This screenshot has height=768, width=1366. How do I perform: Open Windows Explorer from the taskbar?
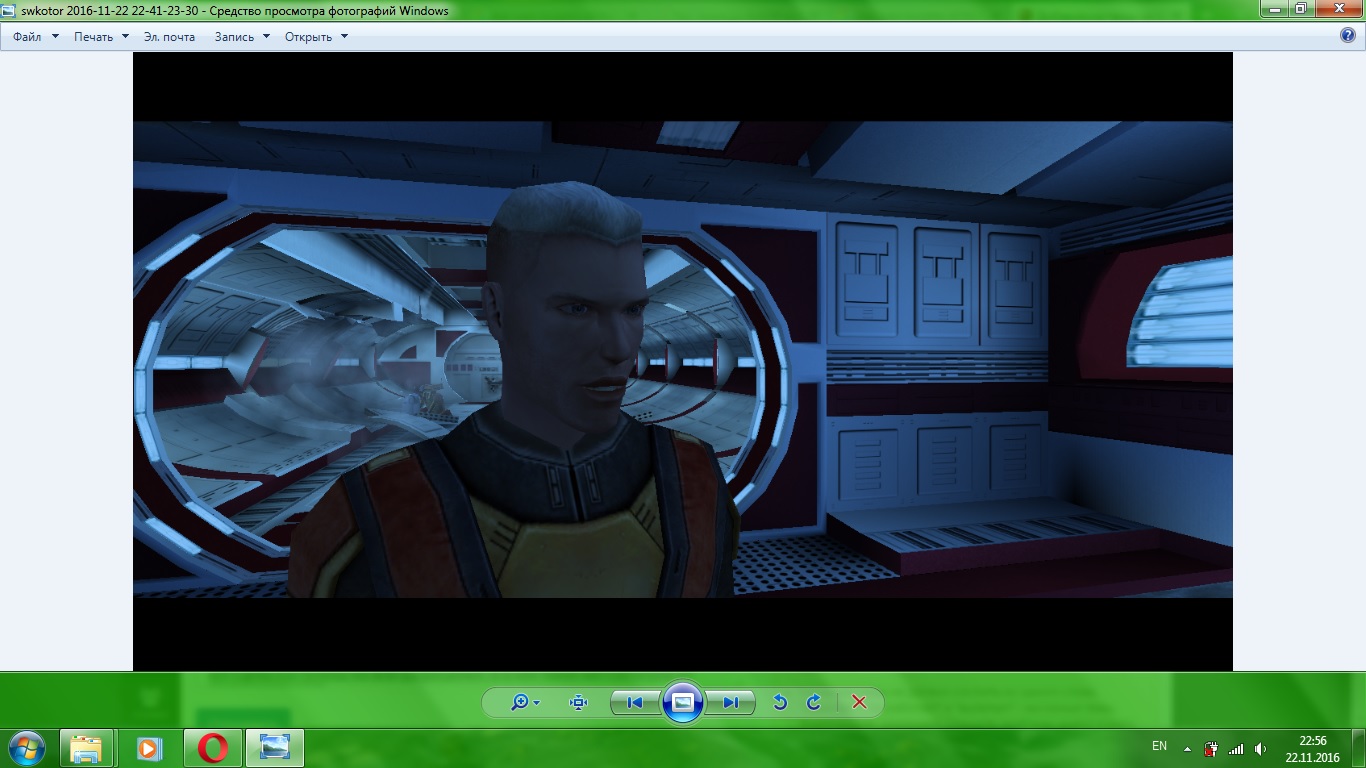click(x=86, y=748)
